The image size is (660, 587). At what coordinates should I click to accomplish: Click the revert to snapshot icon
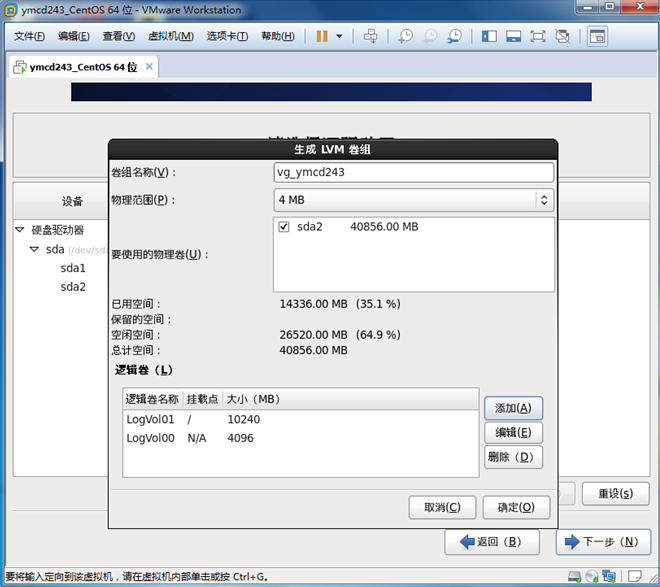click(x=430, y=36)
